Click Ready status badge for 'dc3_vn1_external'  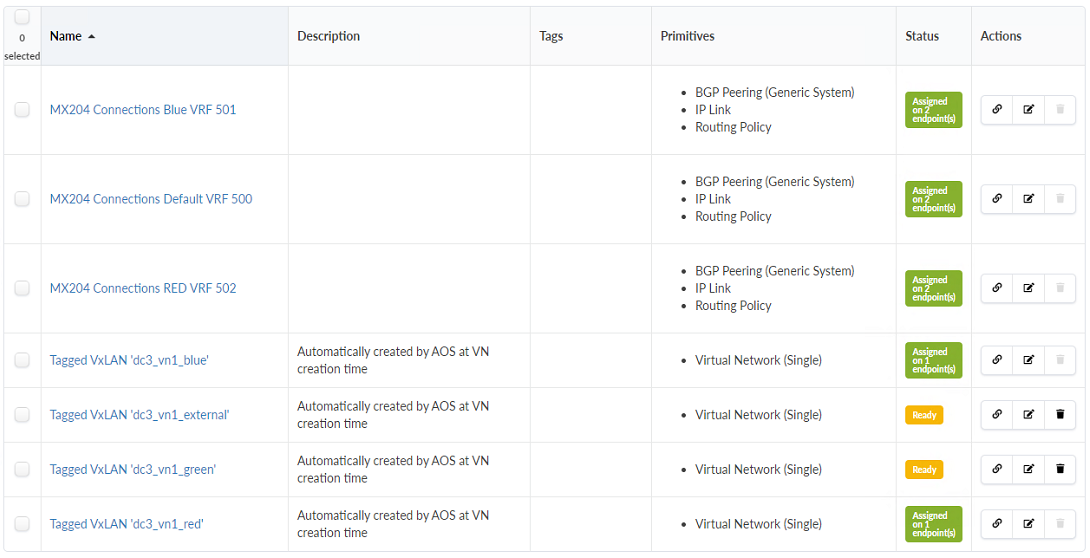tap(924, 415)
